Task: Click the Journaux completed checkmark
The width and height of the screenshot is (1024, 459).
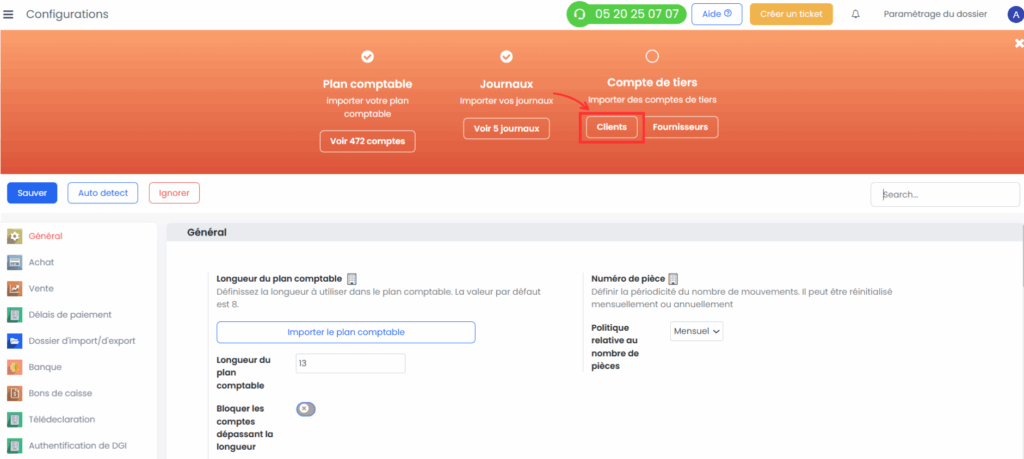Action: [x=506, y=57]
